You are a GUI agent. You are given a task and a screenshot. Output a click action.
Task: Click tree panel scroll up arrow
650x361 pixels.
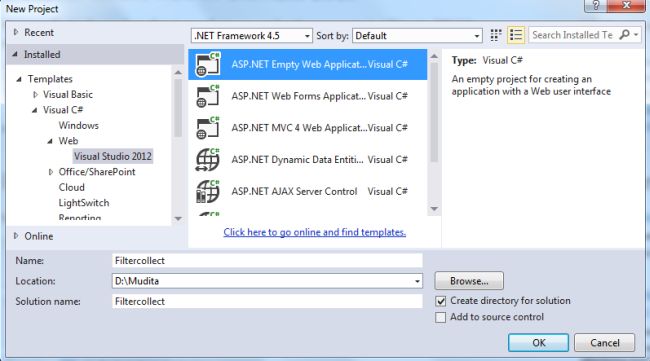(178, 73)
